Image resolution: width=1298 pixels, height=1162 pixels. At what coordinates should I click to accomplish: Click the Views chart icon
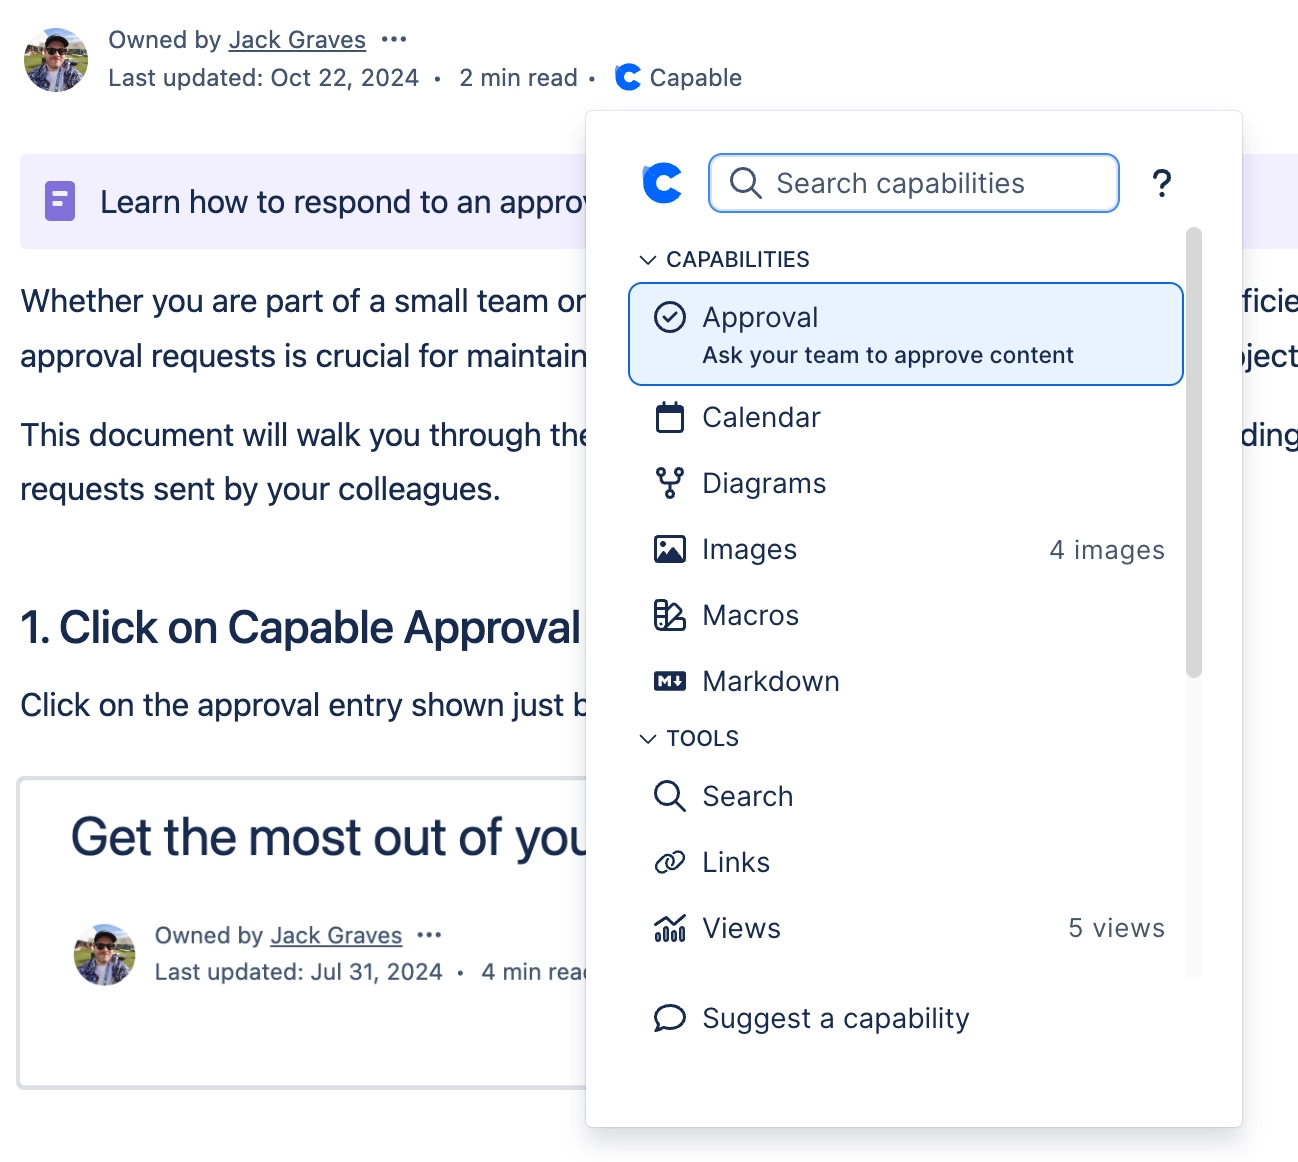(669, 928)
